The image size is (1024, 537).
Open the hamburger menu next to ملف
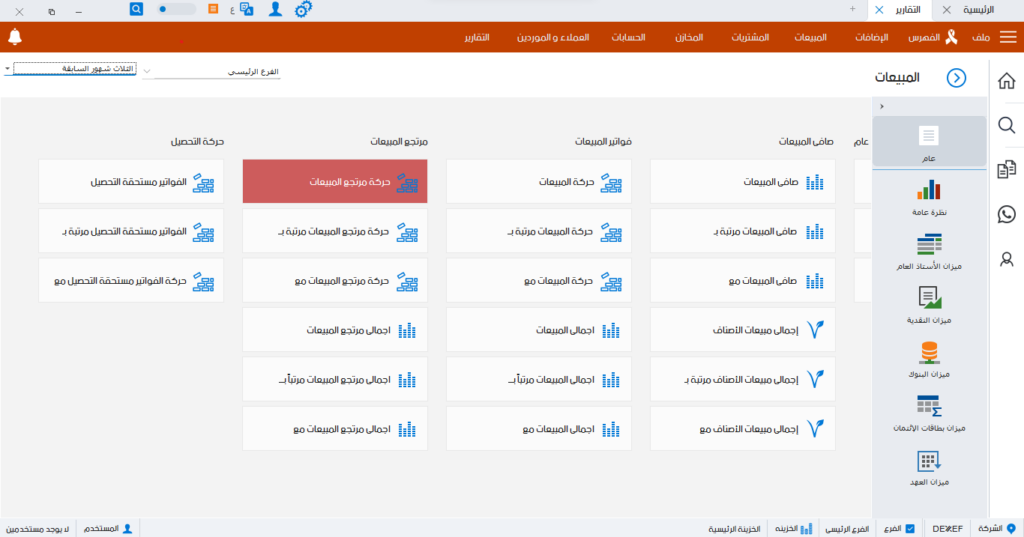[x=1008, y=37]
